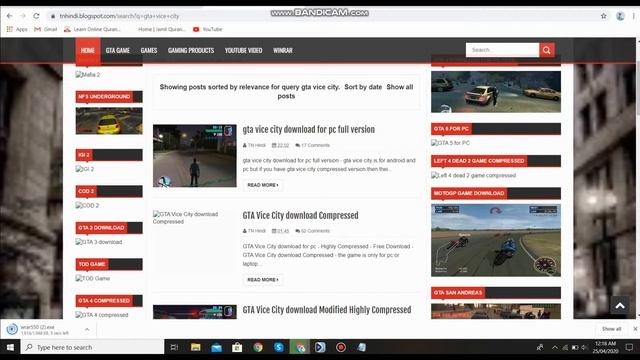Open the GAMING PRODUCTS menu
Viewport: 640px width, 360px height.
[x=191, y=50]
